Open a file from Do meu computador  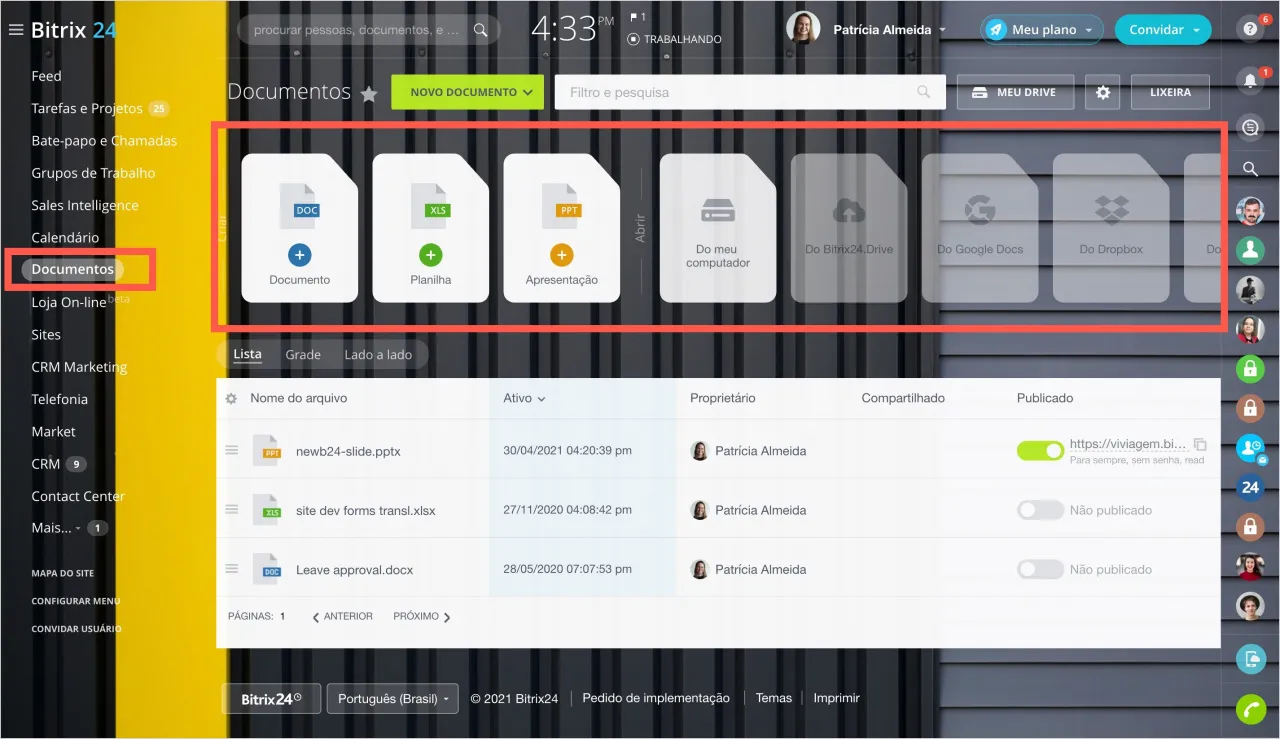point(718,228)
